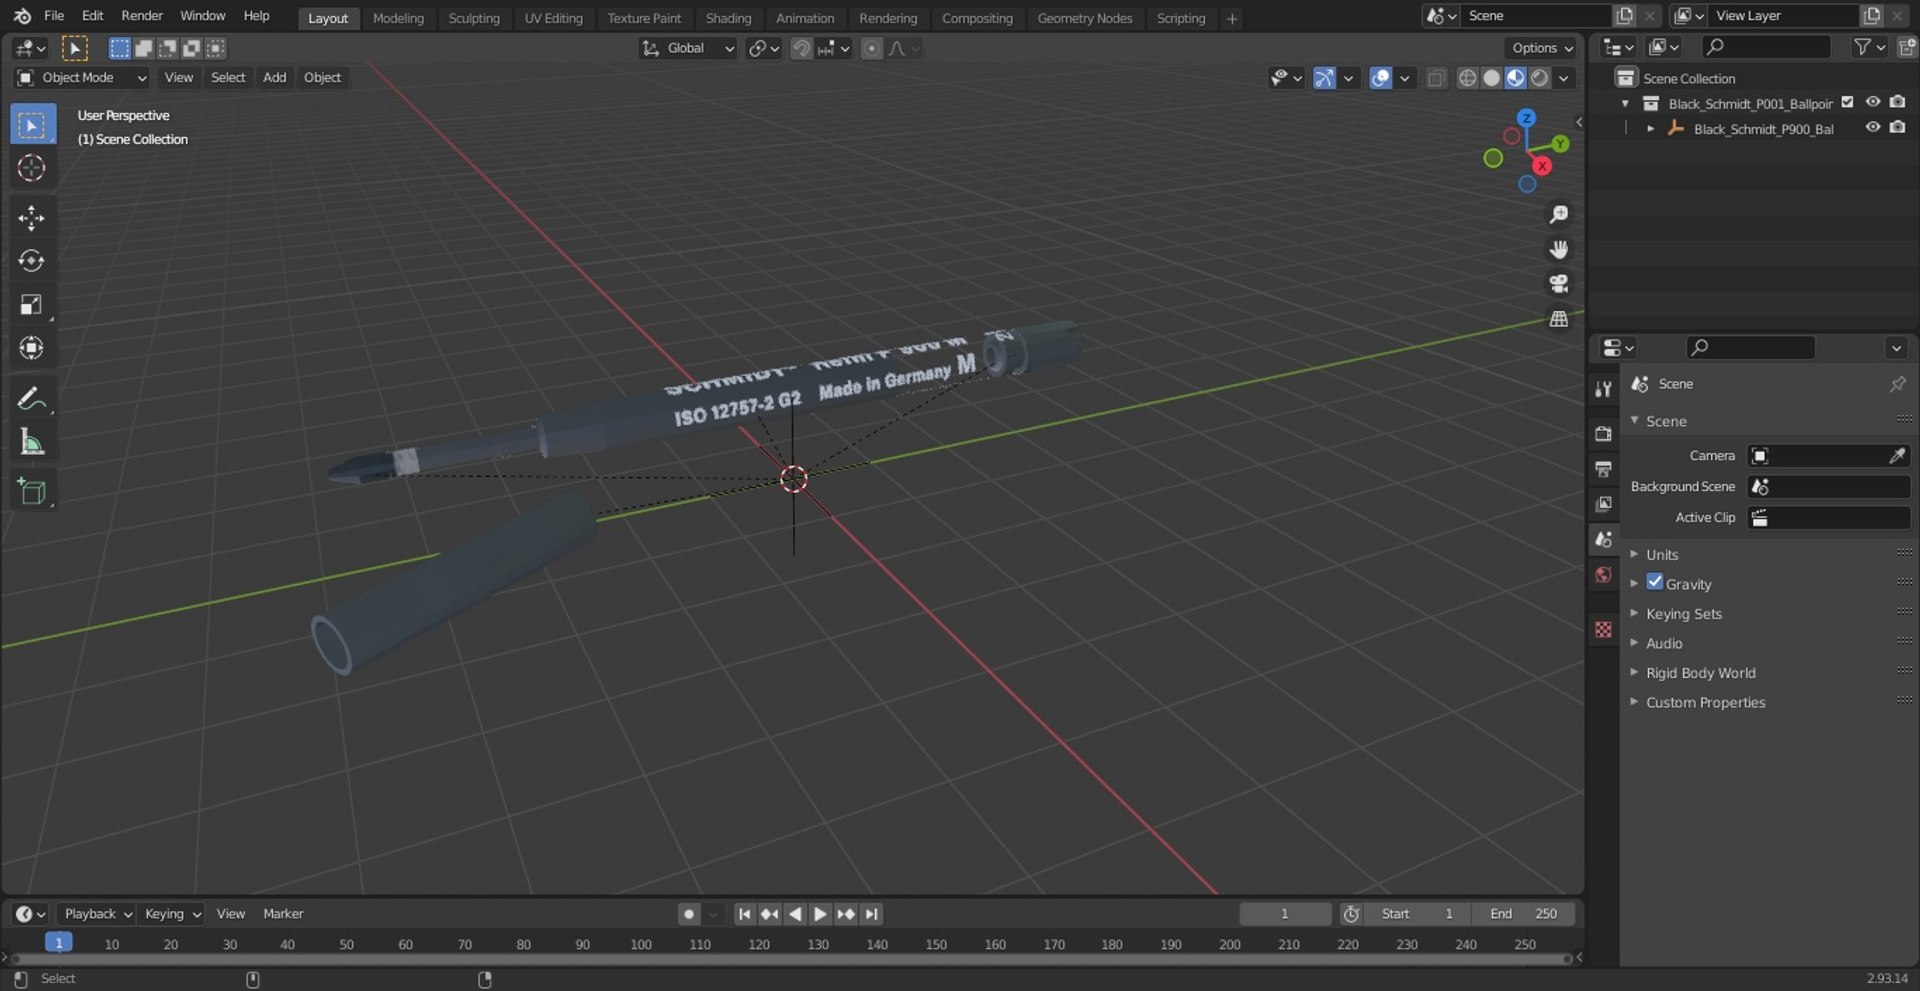This screenshot has height=991, width=1920.
Task: Expand the Custom Properties panel
Action: (x=1705, y=703)
